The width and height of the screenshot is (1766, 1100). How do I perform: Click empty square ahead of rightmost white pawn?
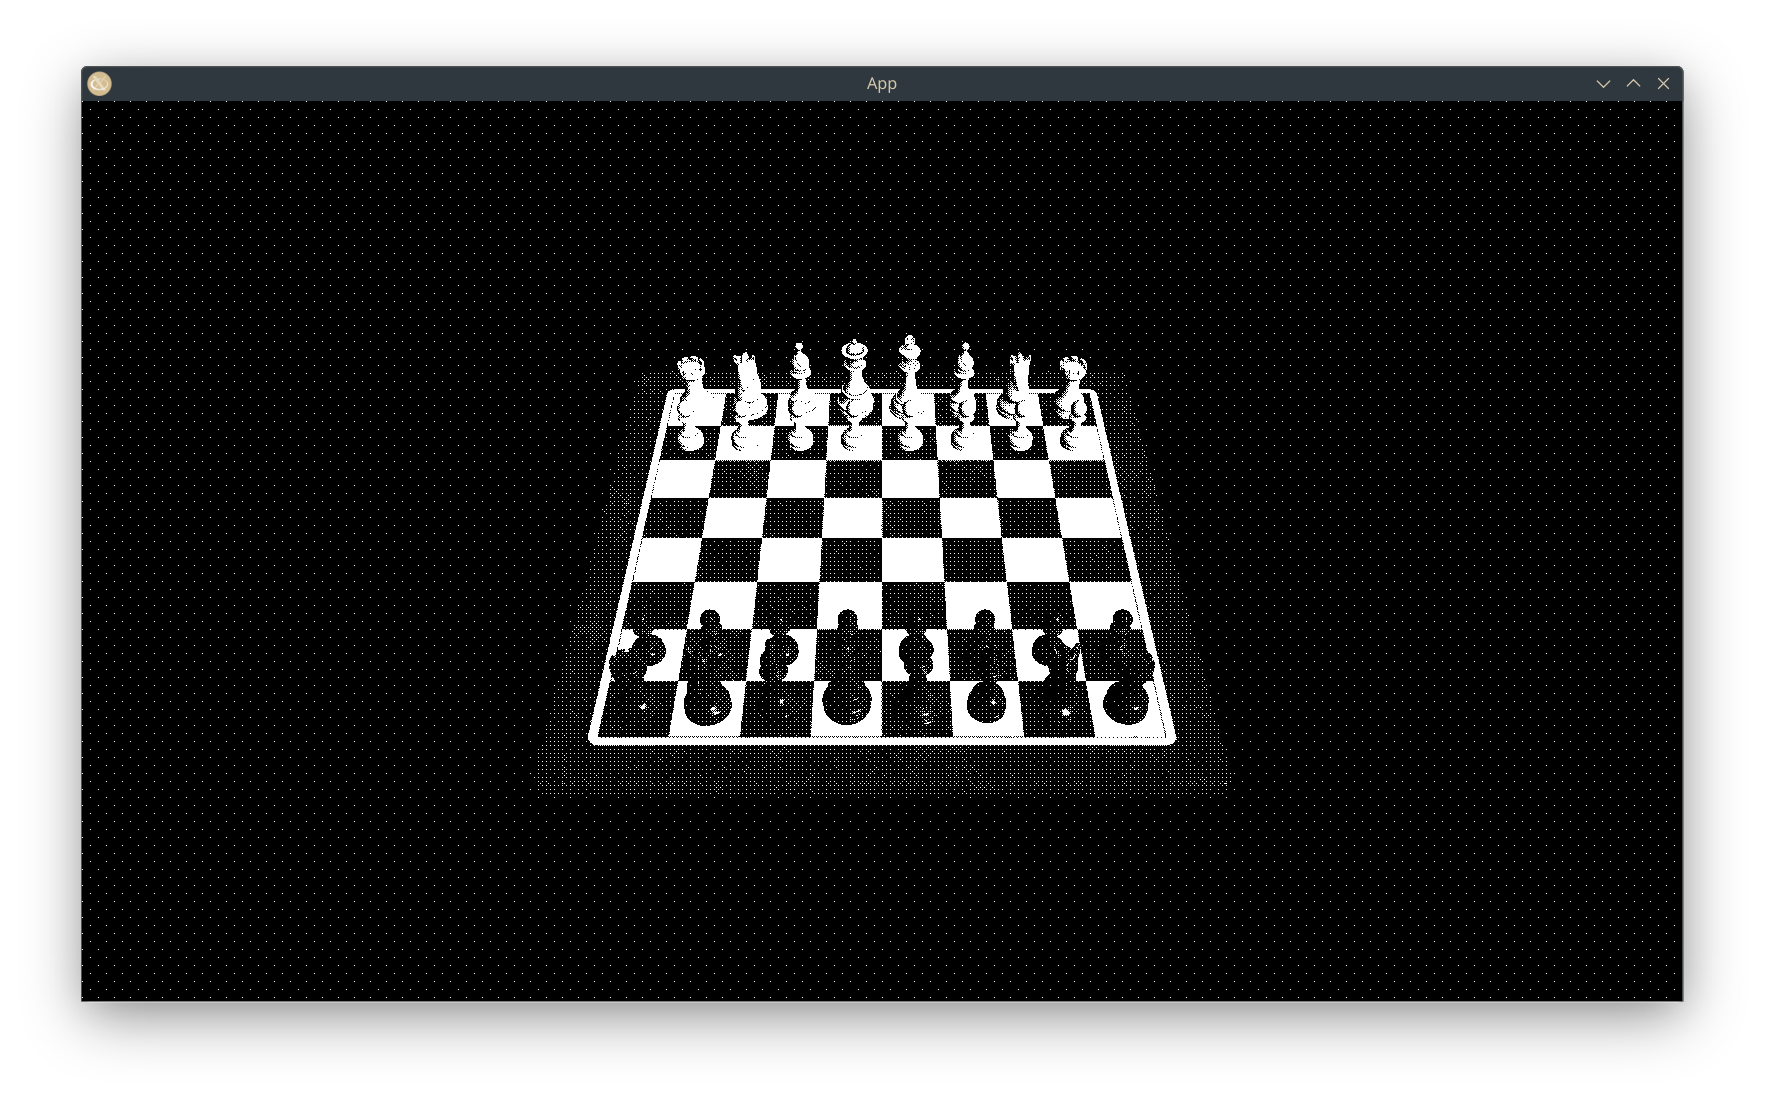tap(1080, 478)
